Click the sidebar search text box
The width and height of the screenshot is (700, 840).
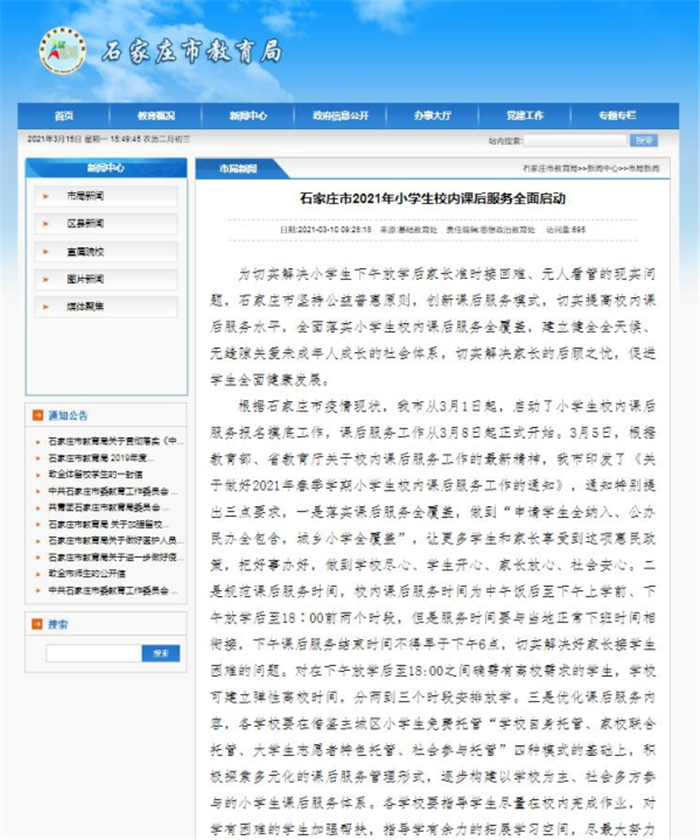pyautogui.click(x=94, y=654)
